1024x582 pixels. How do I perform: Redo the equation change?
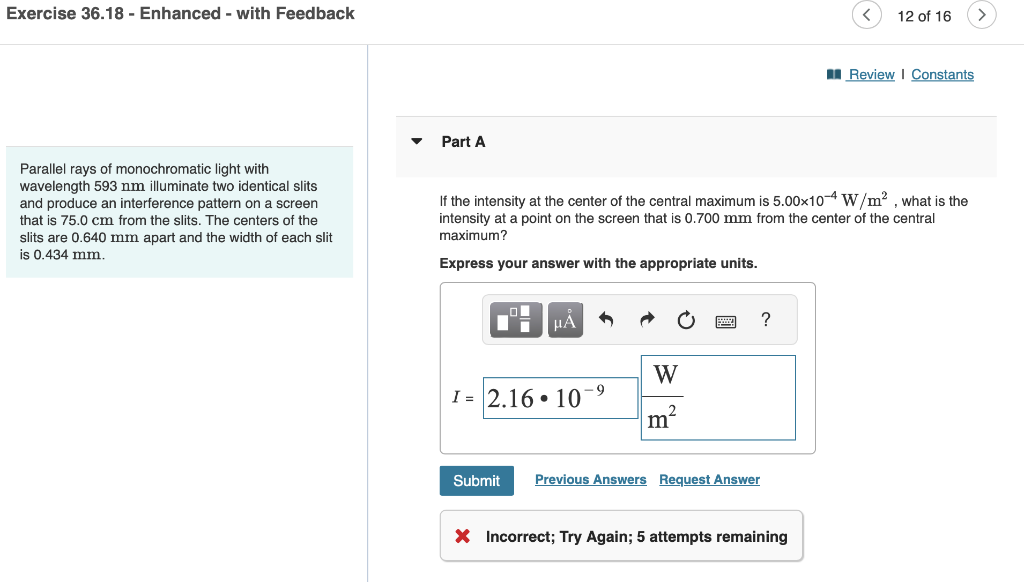point(646,319)
